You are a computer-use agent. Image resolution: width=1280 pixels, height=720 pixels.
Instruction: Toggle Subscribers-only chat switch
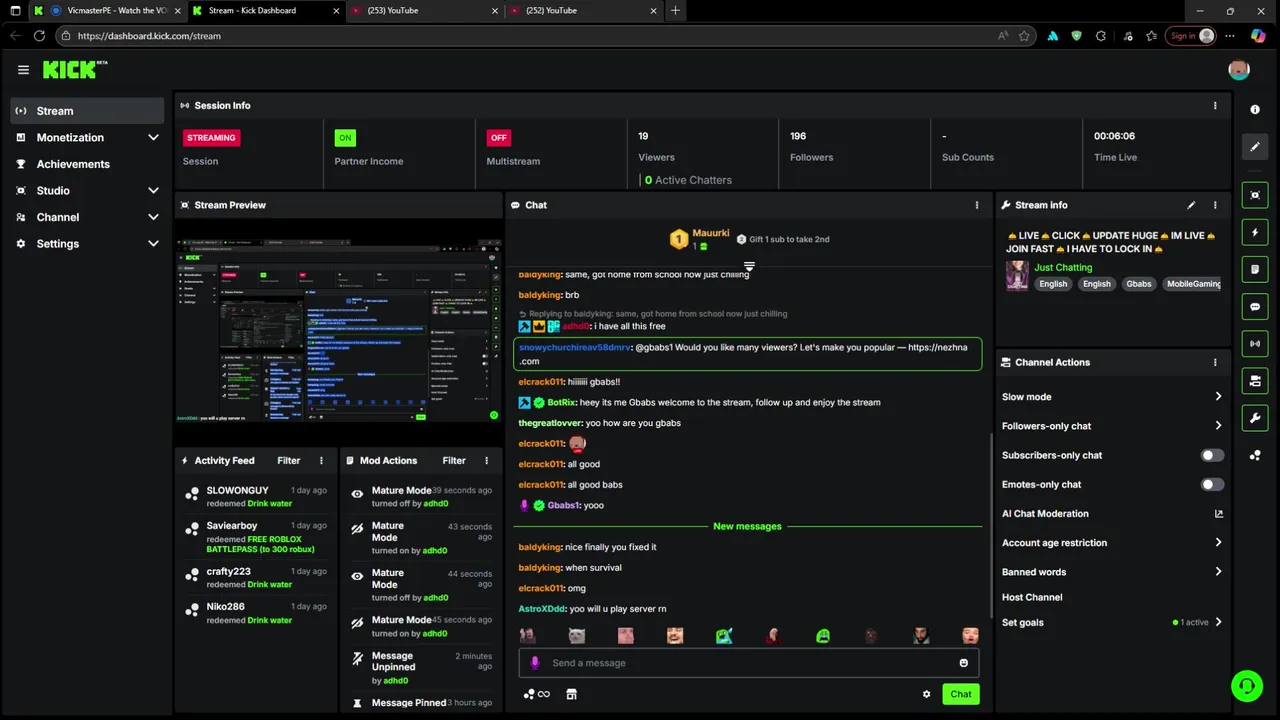pyautogui.click(x=1211, y=455)
